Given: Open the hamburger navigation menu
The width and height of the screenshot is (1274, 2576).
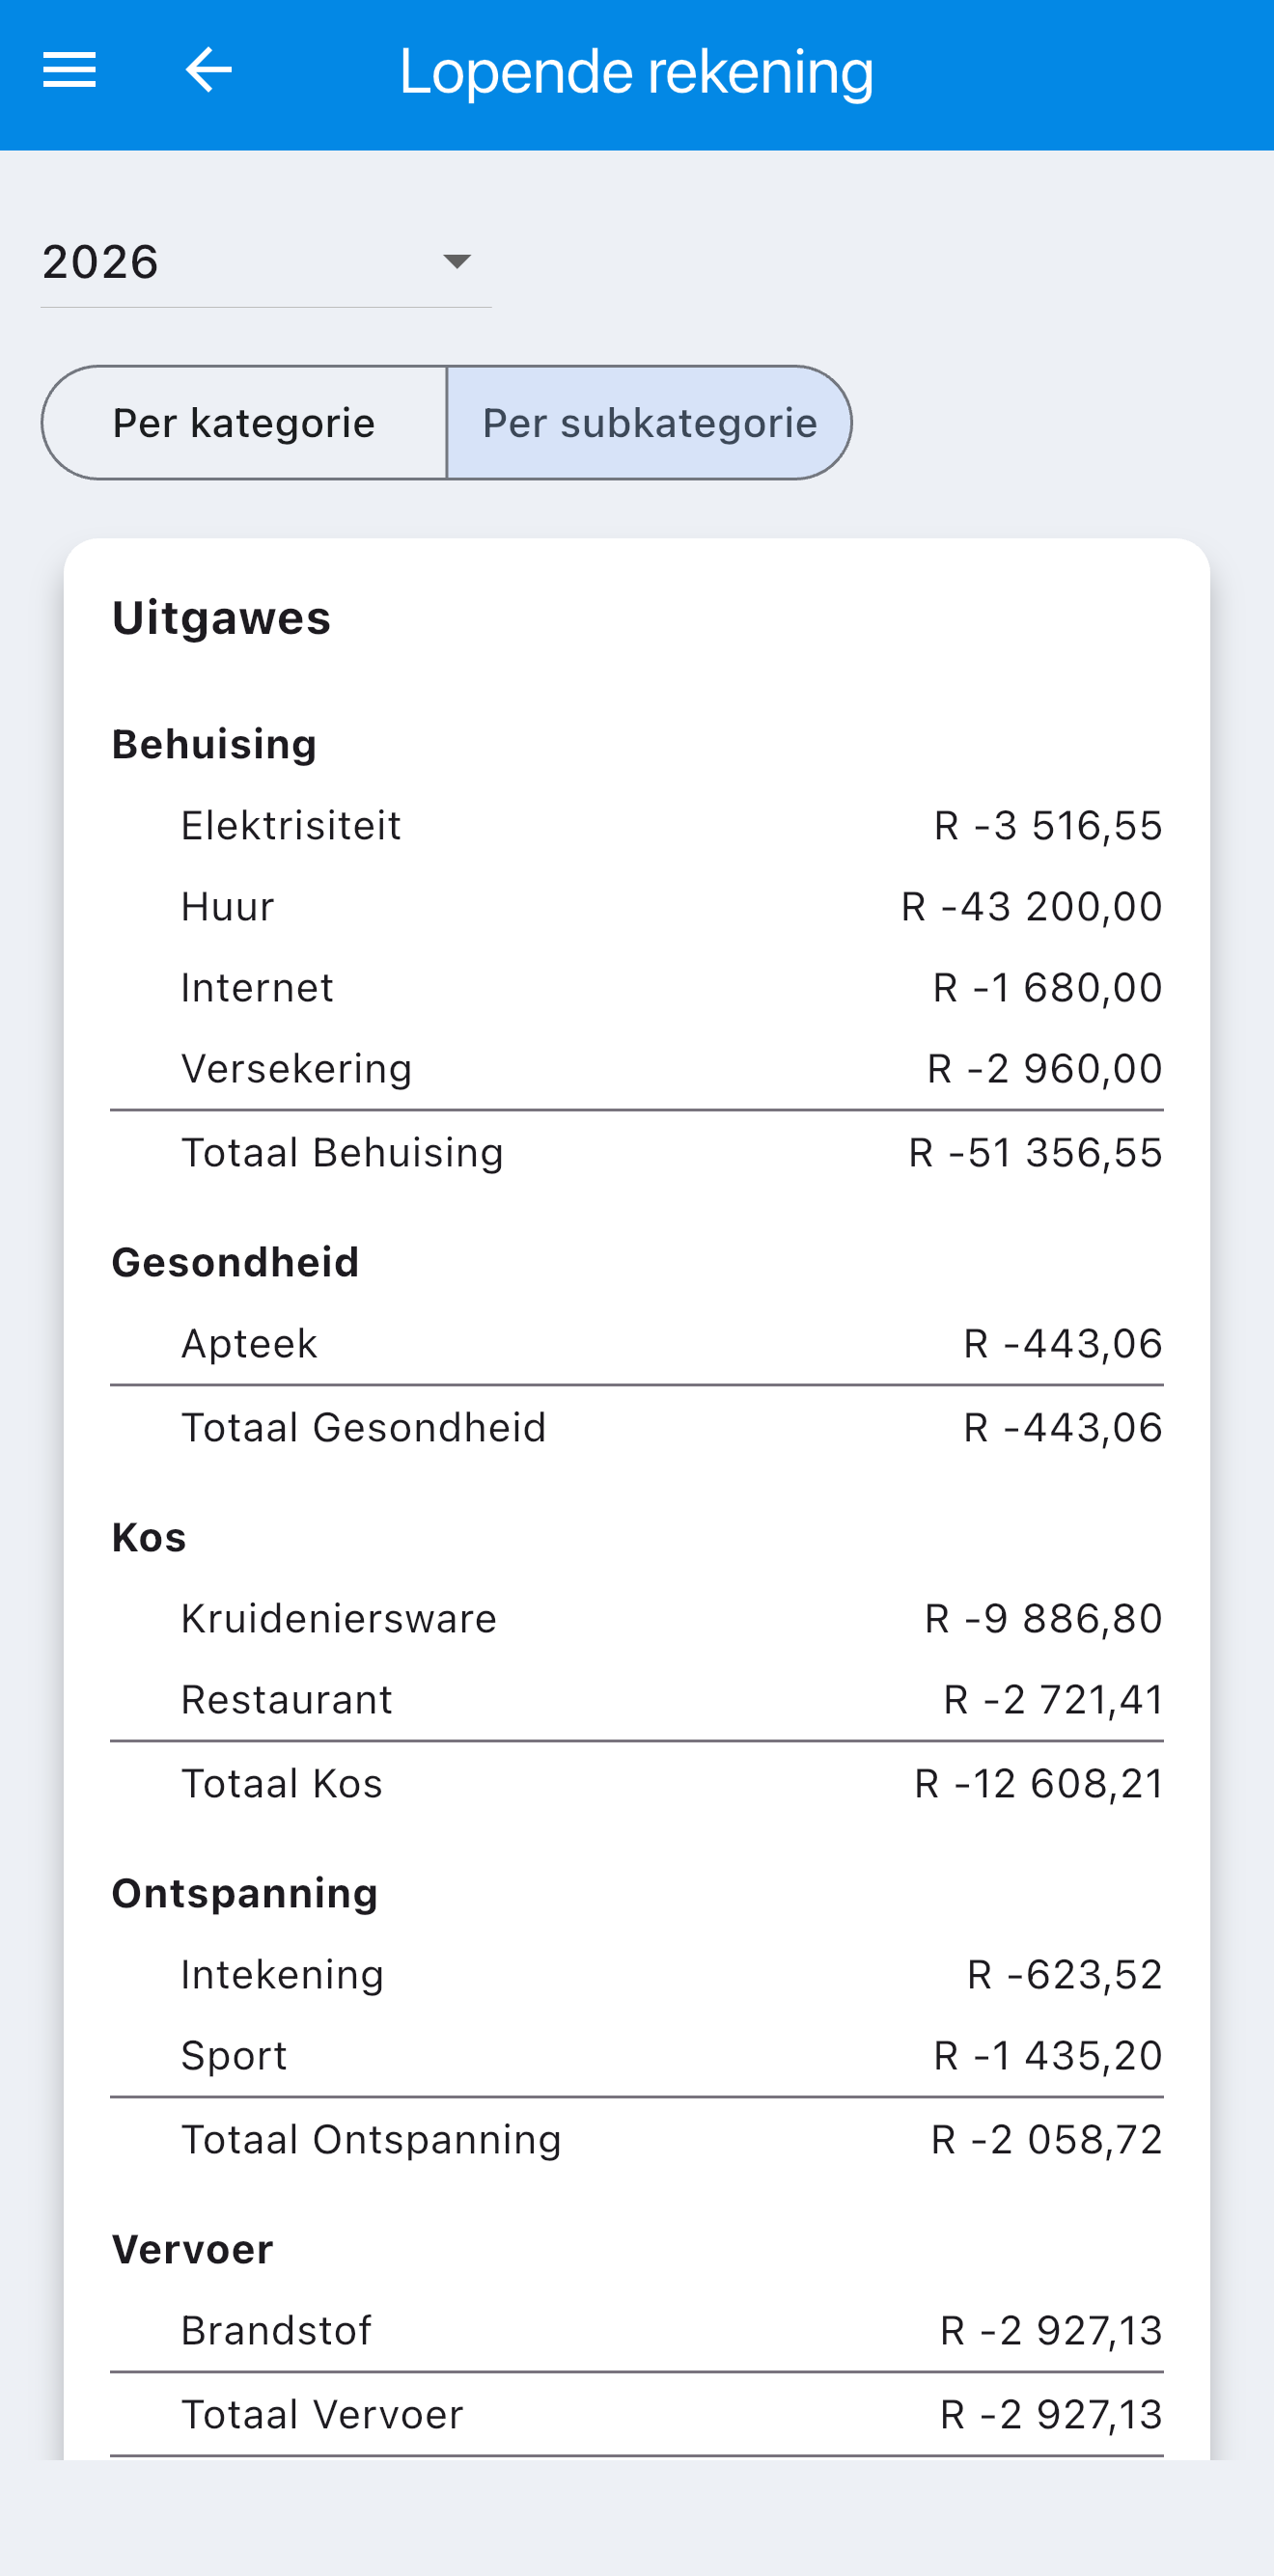Looking at the screenshot, I should click(69, 70).
